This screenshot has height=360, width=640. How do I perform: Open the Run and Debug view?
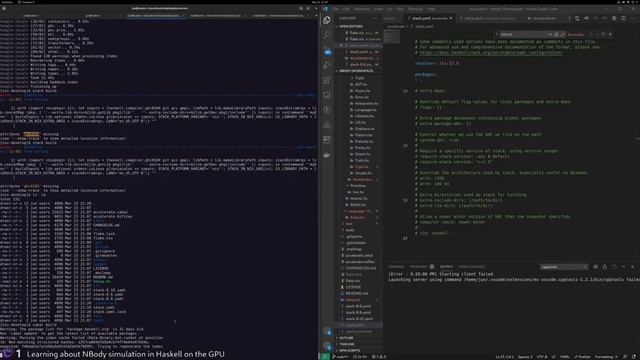click(x=327, y=65)
